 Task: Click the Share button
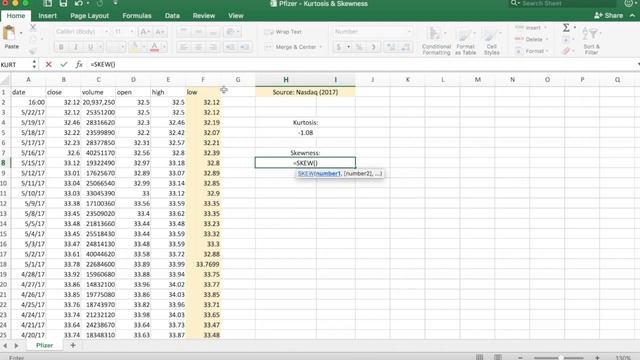tap(609, 16)
